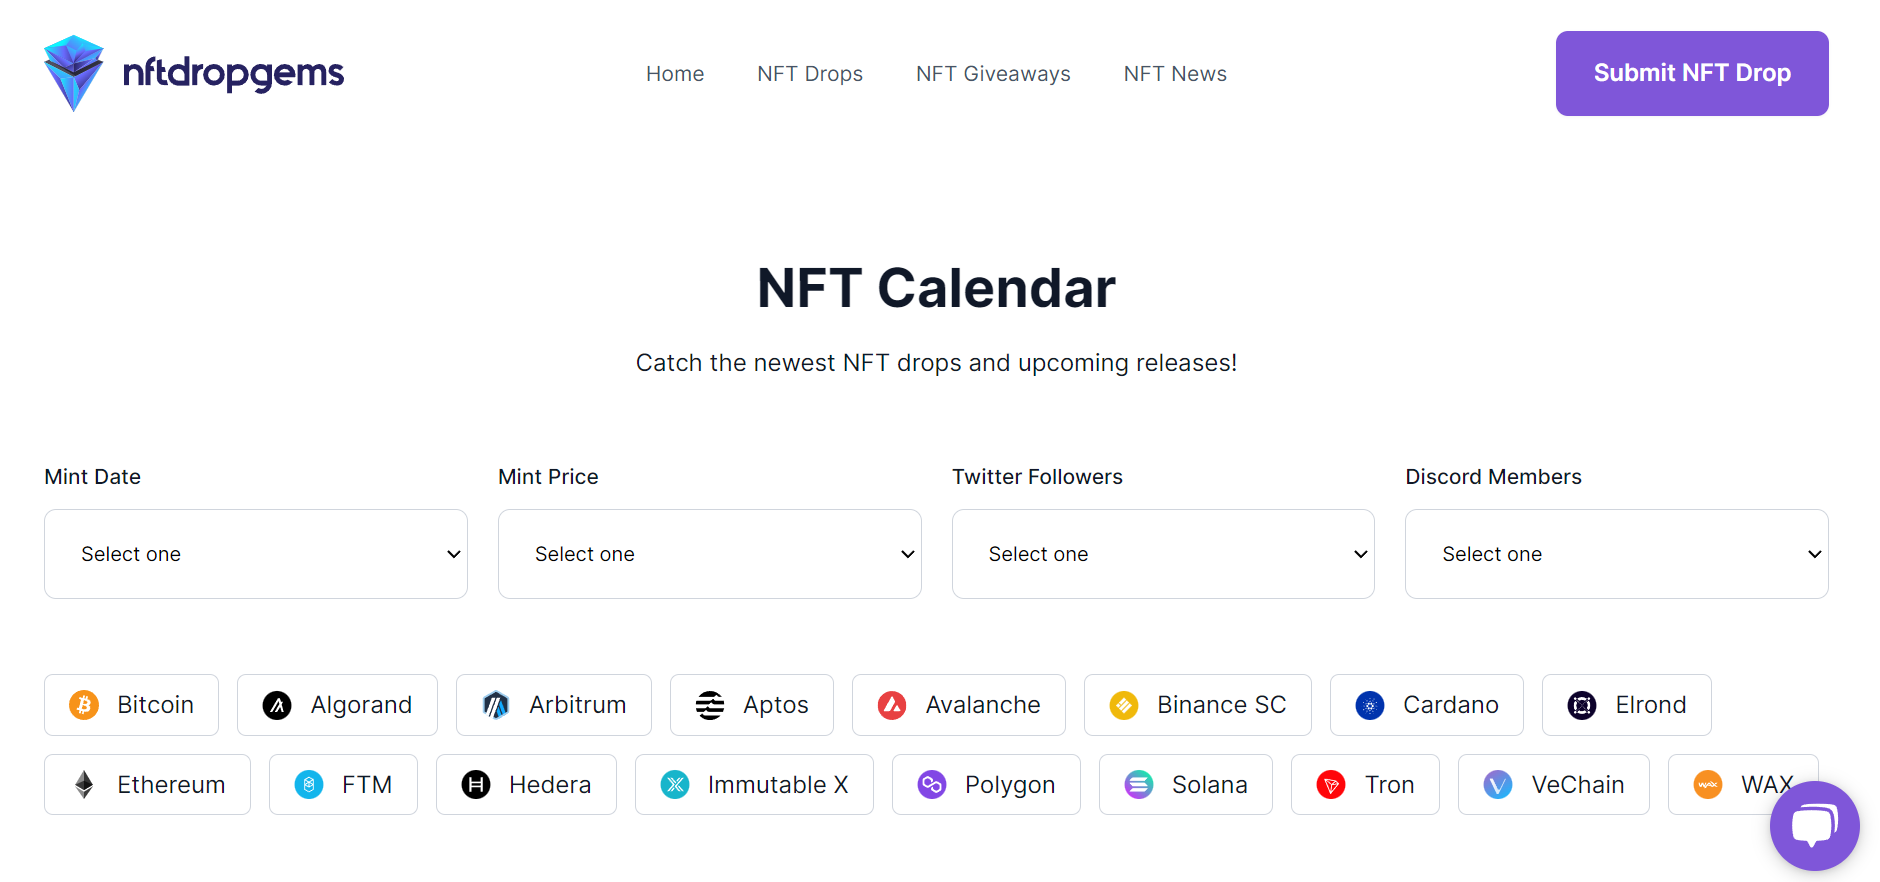Open the NFT News page
1880x882 pixels.
pos(1175,73)
